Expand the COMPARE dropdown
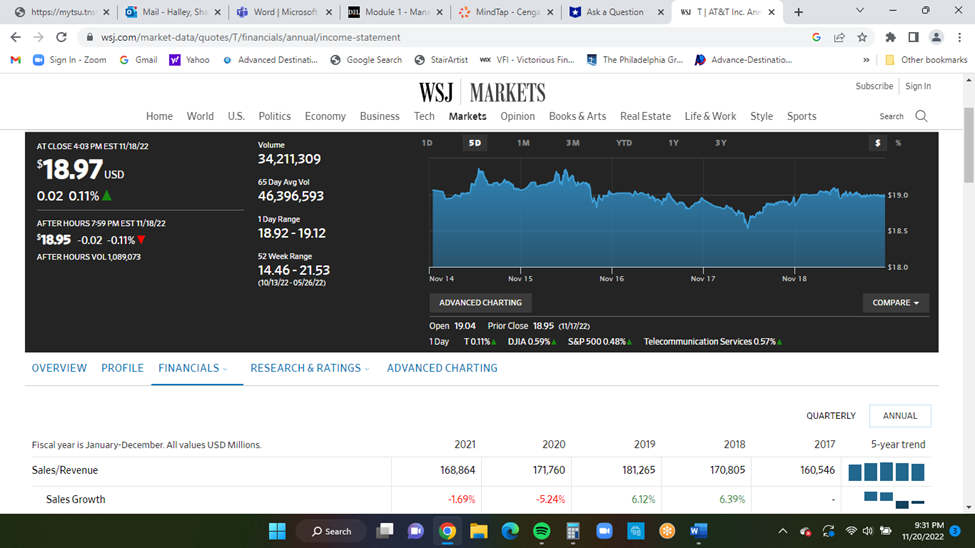Image resolution: width=975 pixels, height=548 pixels. pyautogui.click(x=895, y=303)
